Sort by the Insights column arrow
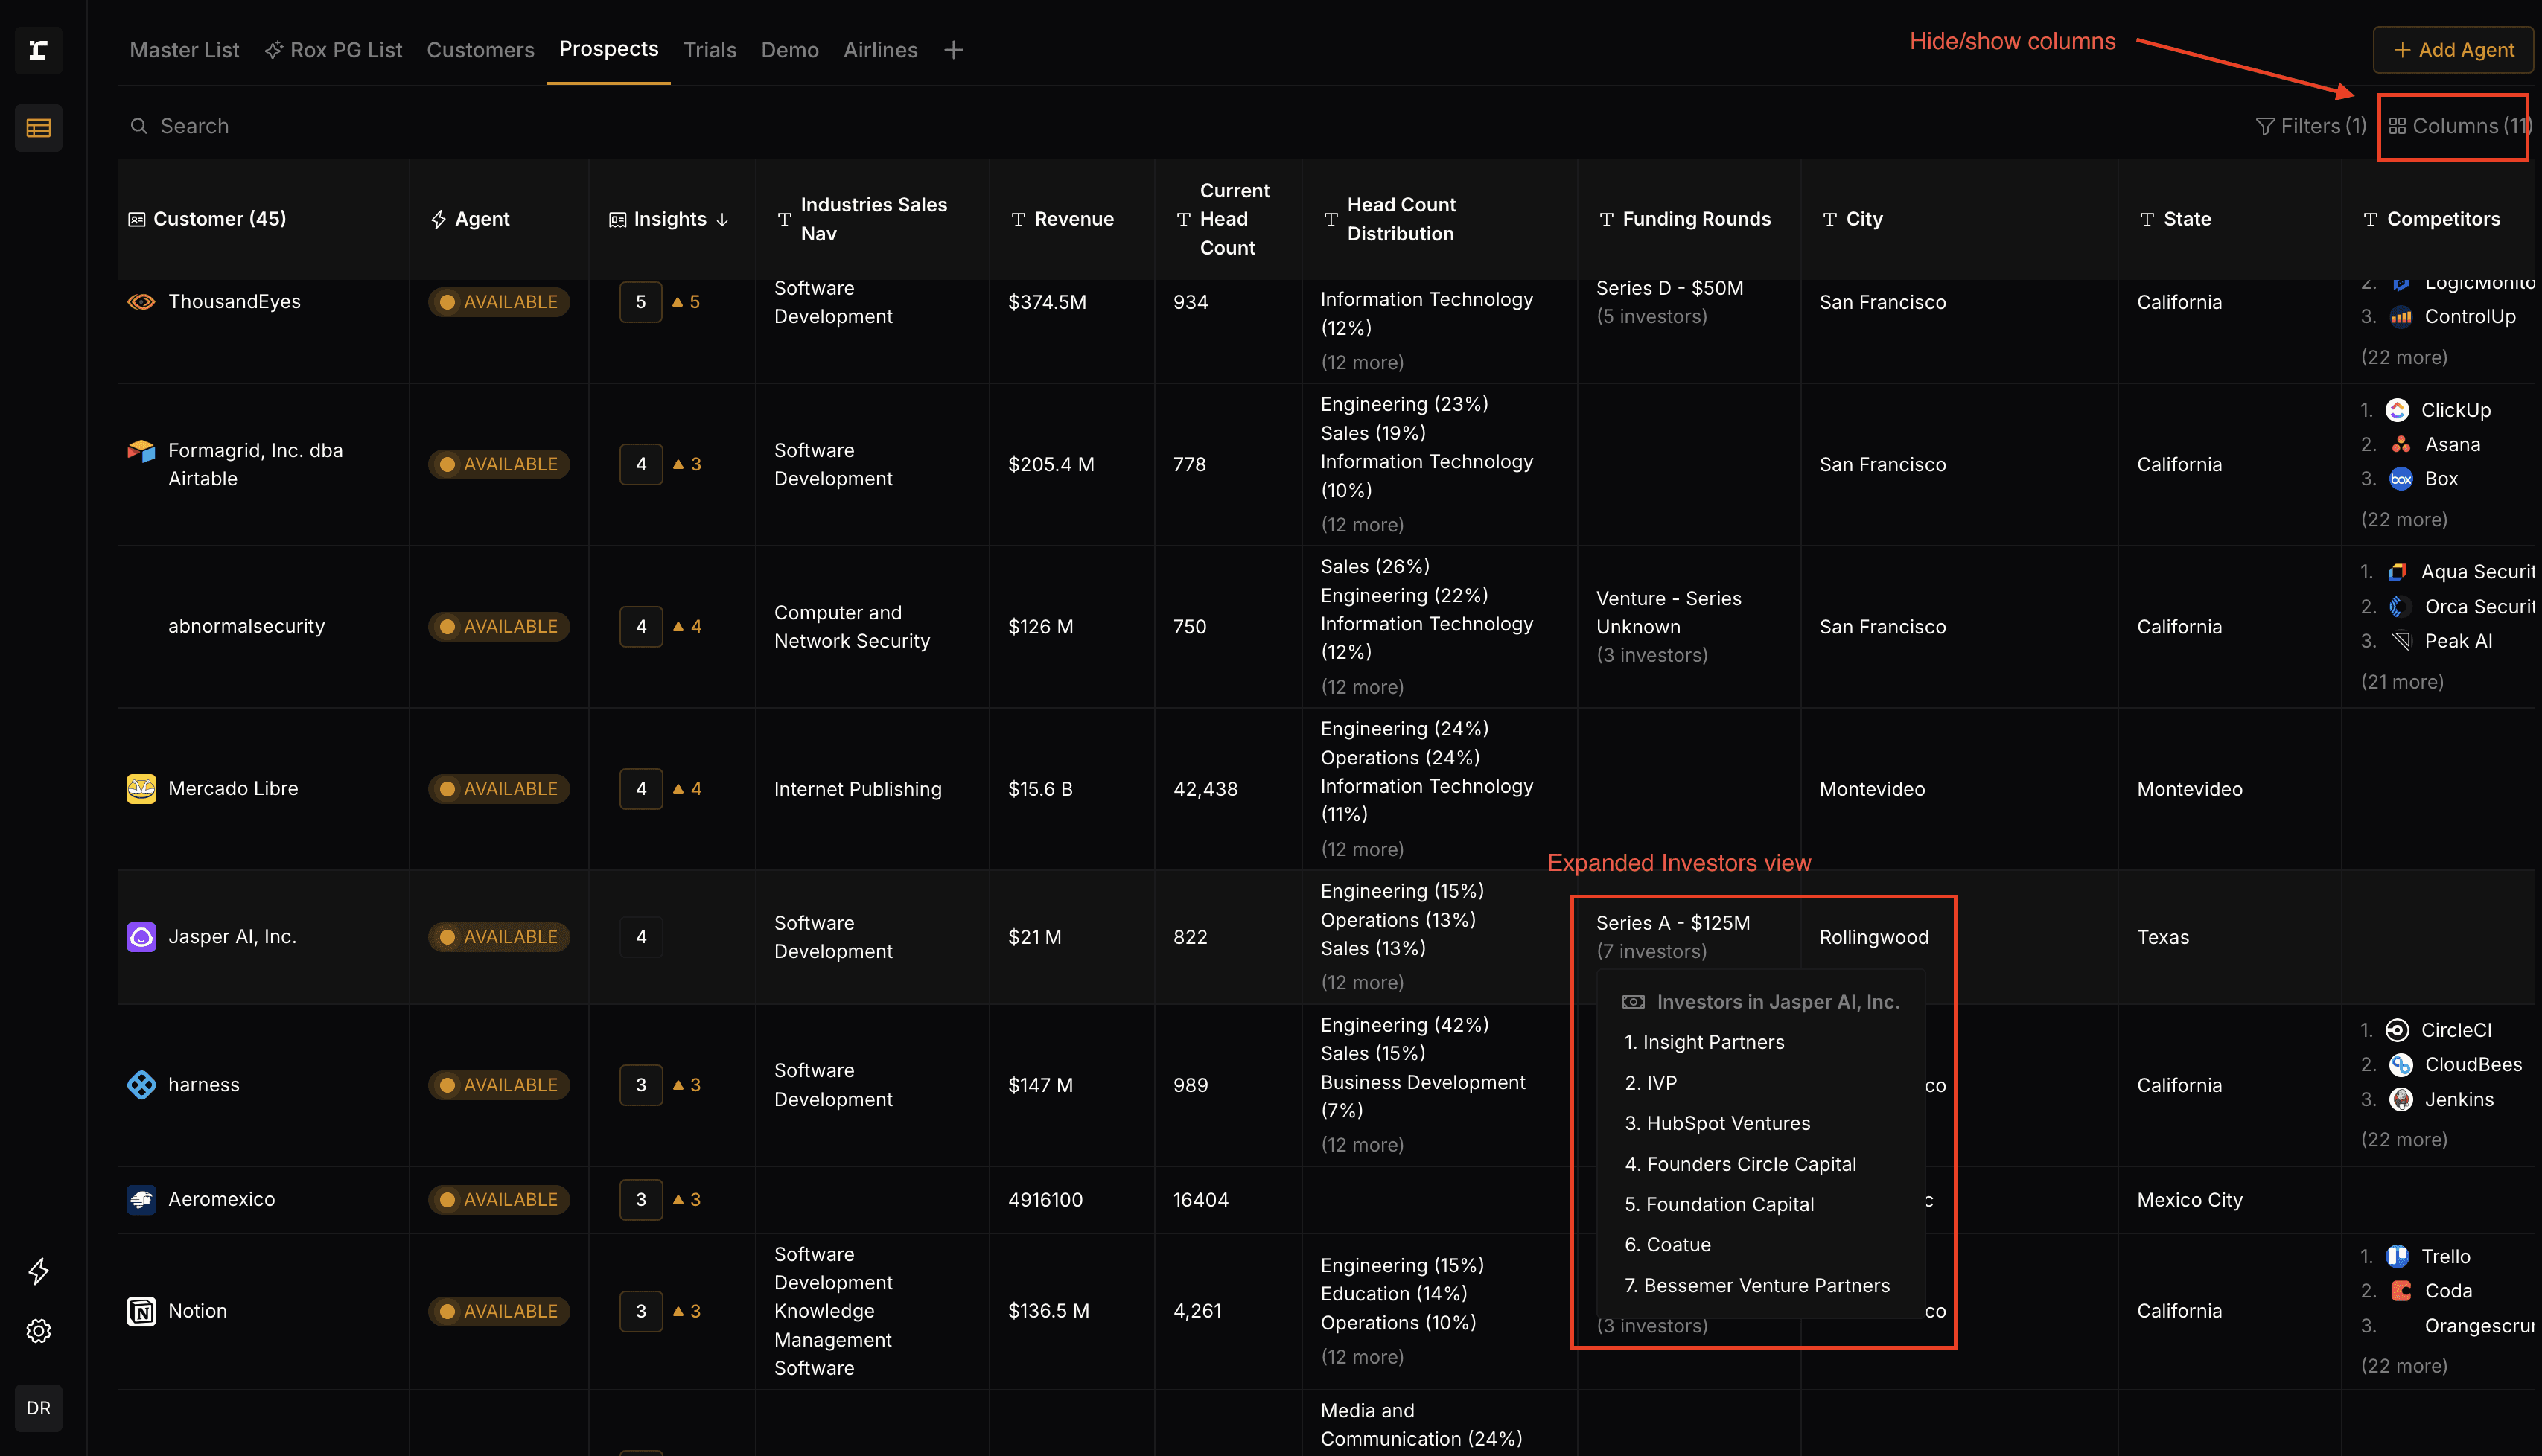Image resolution: width=2542 pixels, height=1456 pixels. click(723, 219)
